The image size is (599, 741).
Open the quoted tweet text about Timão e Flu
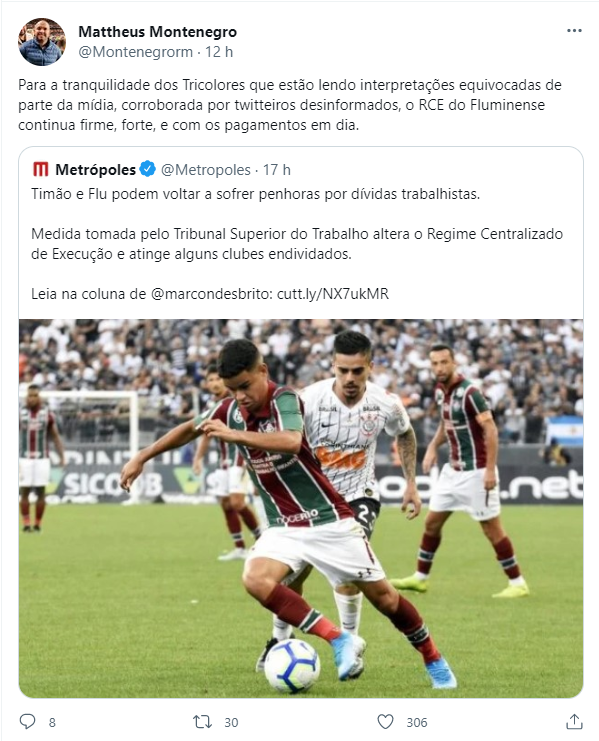pyautogui.click(x=256, y=194)
